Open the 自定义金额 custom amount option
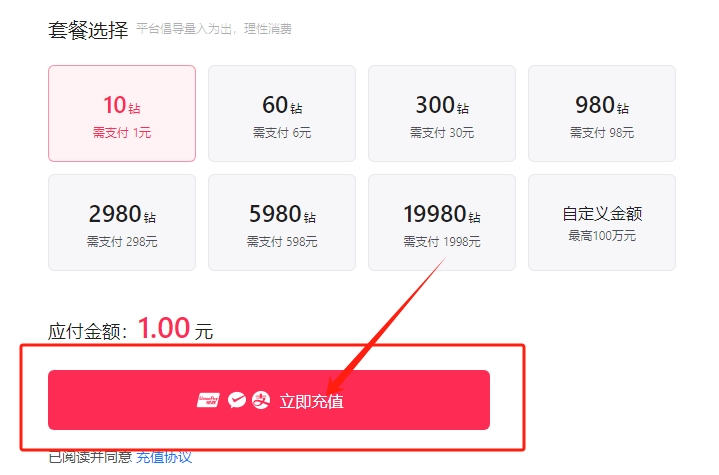The height and width of the screenshot is (475, 719). point(602,222)
